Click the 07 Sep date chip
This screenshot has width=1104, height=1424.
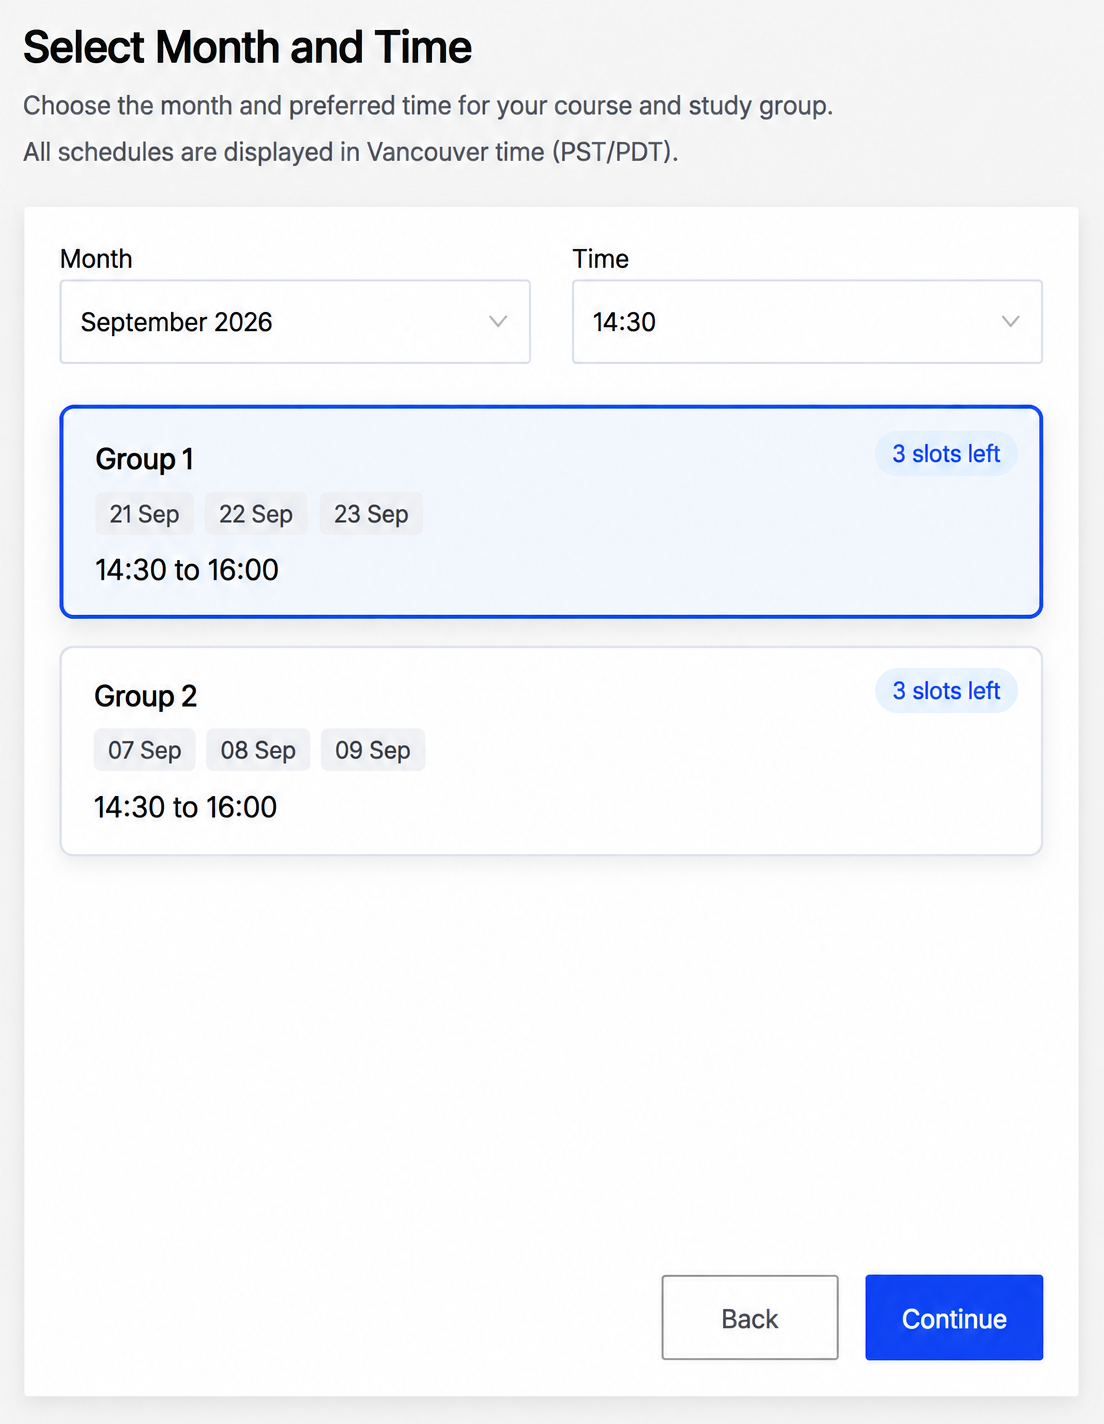[x=144, y=750]
